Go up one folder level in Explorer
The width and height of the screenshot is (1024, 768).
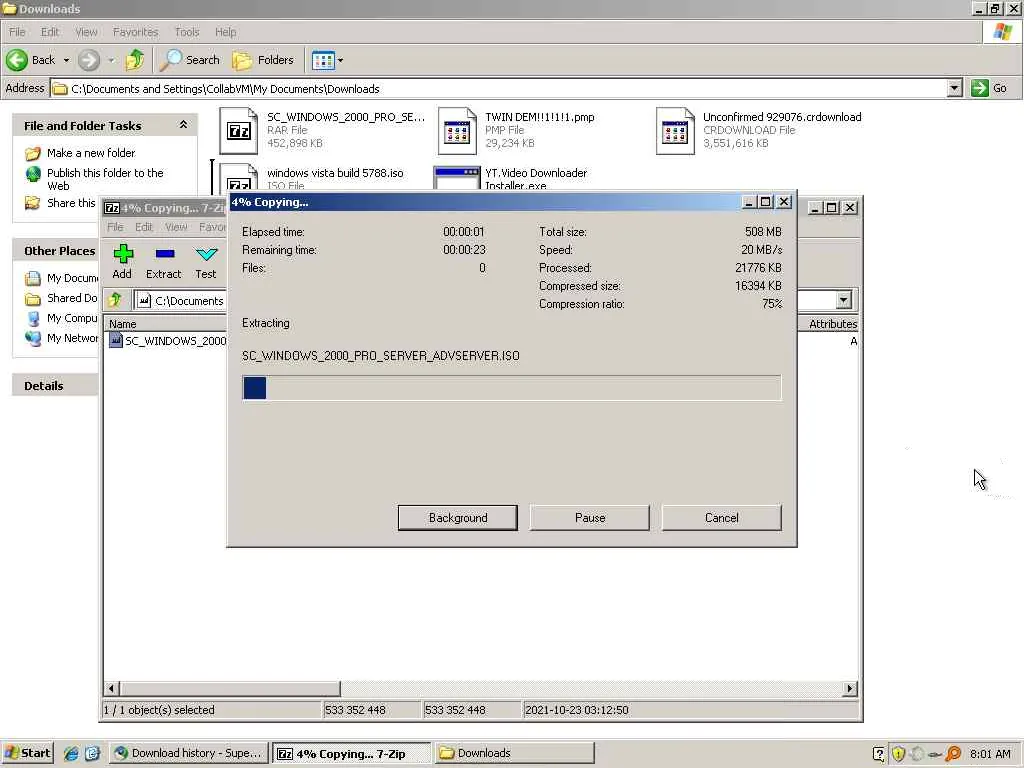click(135, 60)
